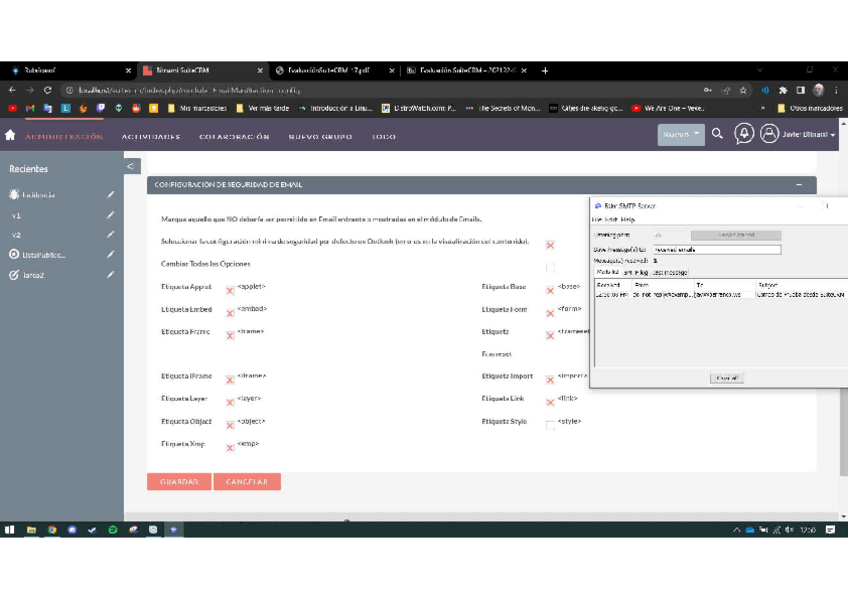Image resolution: width=848 pixels, height=599 pixels.
Task: Click the bug icon in Recientes list
Action: [x=14, y=195]
